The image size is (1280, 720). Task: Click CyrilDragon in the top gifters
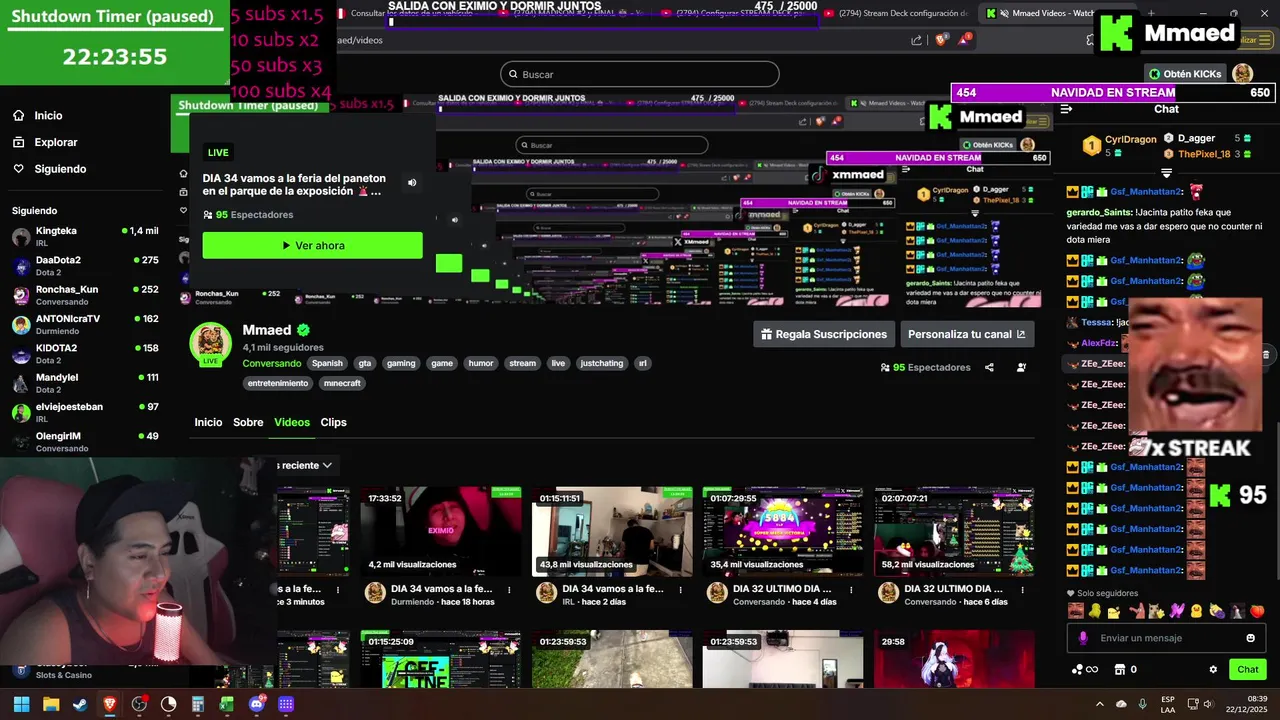pyautogui.click(x=1129, y=139)
